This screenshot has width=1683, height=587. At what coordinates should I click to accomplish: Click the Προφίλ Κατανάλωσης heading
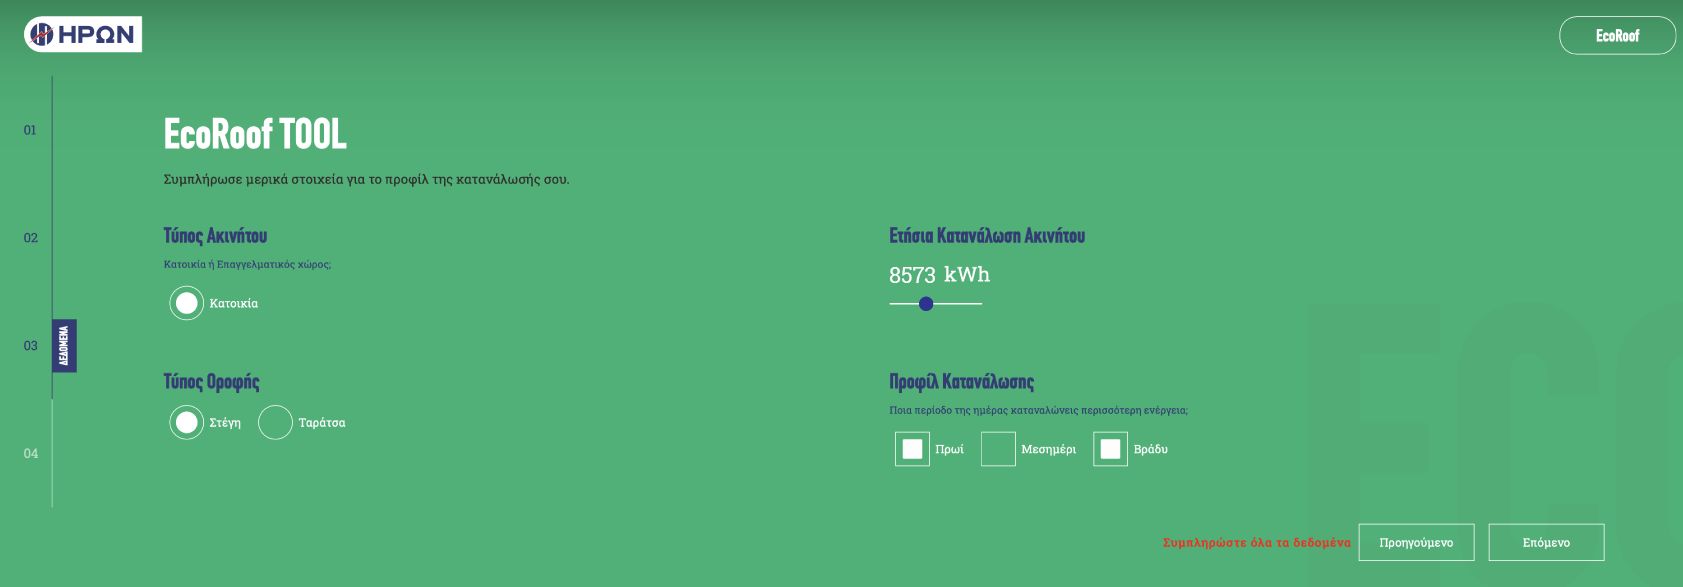point(961,382)
